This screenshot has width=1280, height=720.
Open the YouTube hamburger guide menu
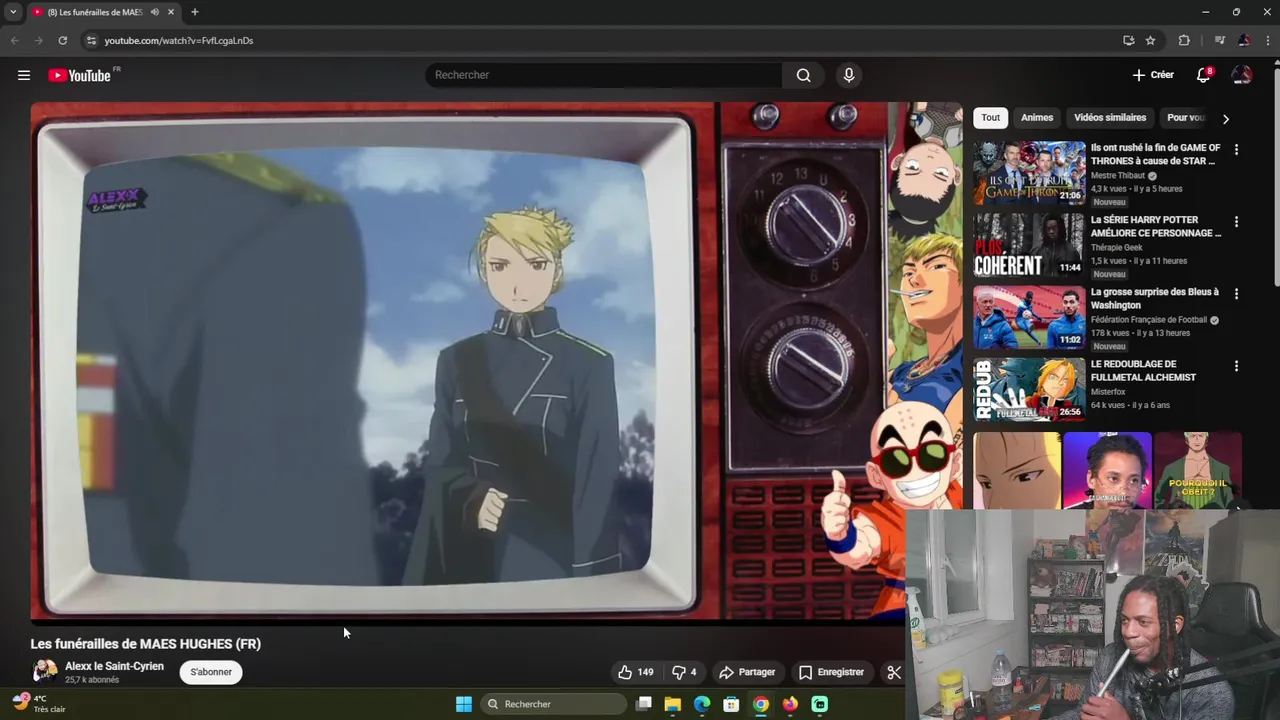pyautogui.click(x=24, y=75)
